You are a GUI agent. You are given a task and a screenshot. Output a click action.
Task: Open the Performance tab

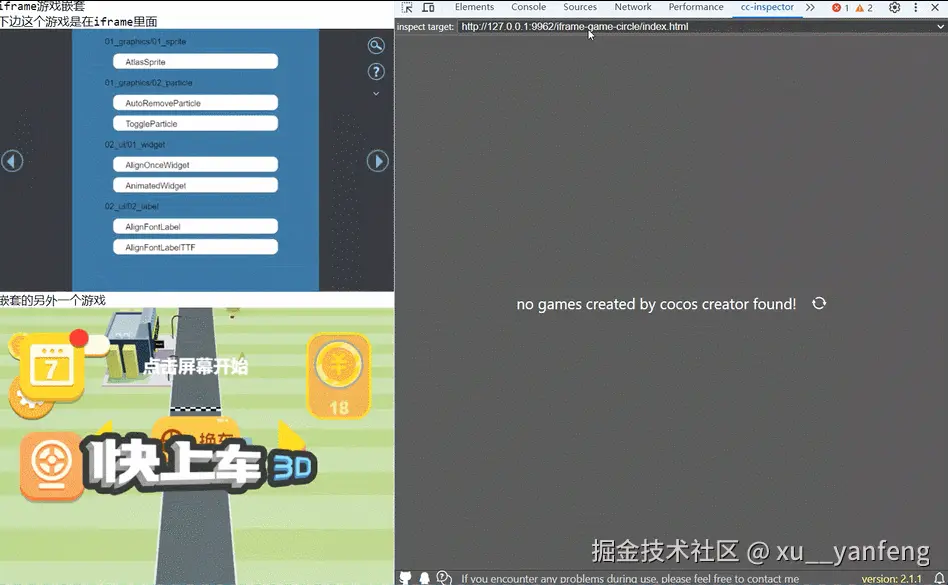696,7
